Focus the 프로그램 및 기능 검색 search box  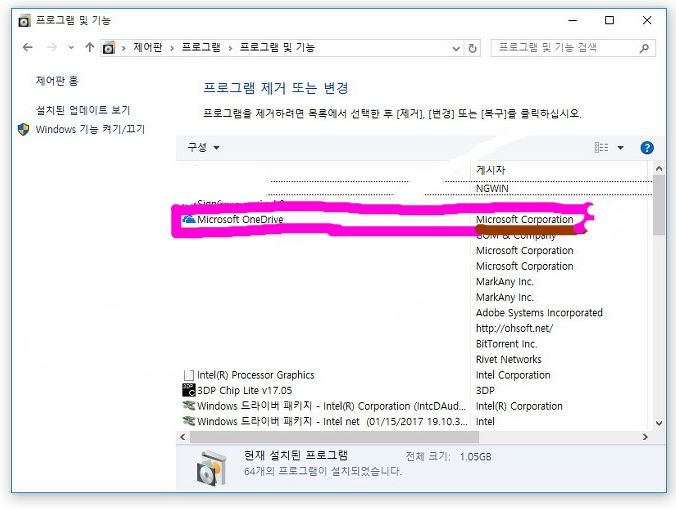click(573, 48)
